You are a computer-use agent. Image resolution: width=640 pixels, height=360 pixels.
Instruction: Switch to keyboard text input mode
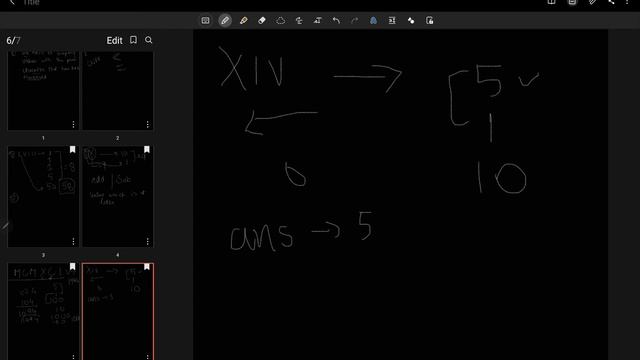(x=205, y=20)
